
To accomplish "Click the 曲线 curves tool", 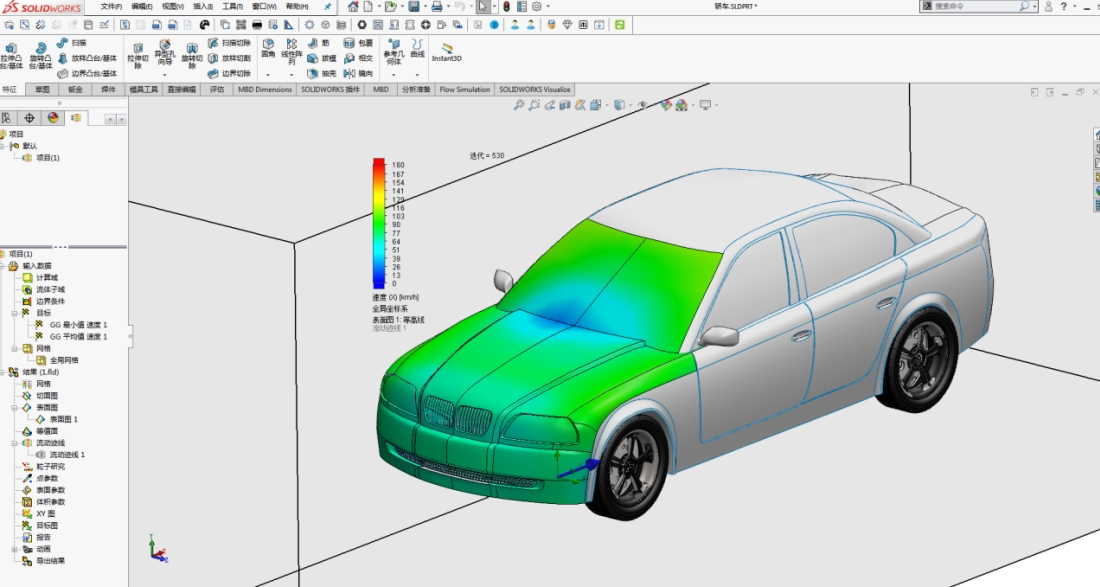I will (417, 48).
